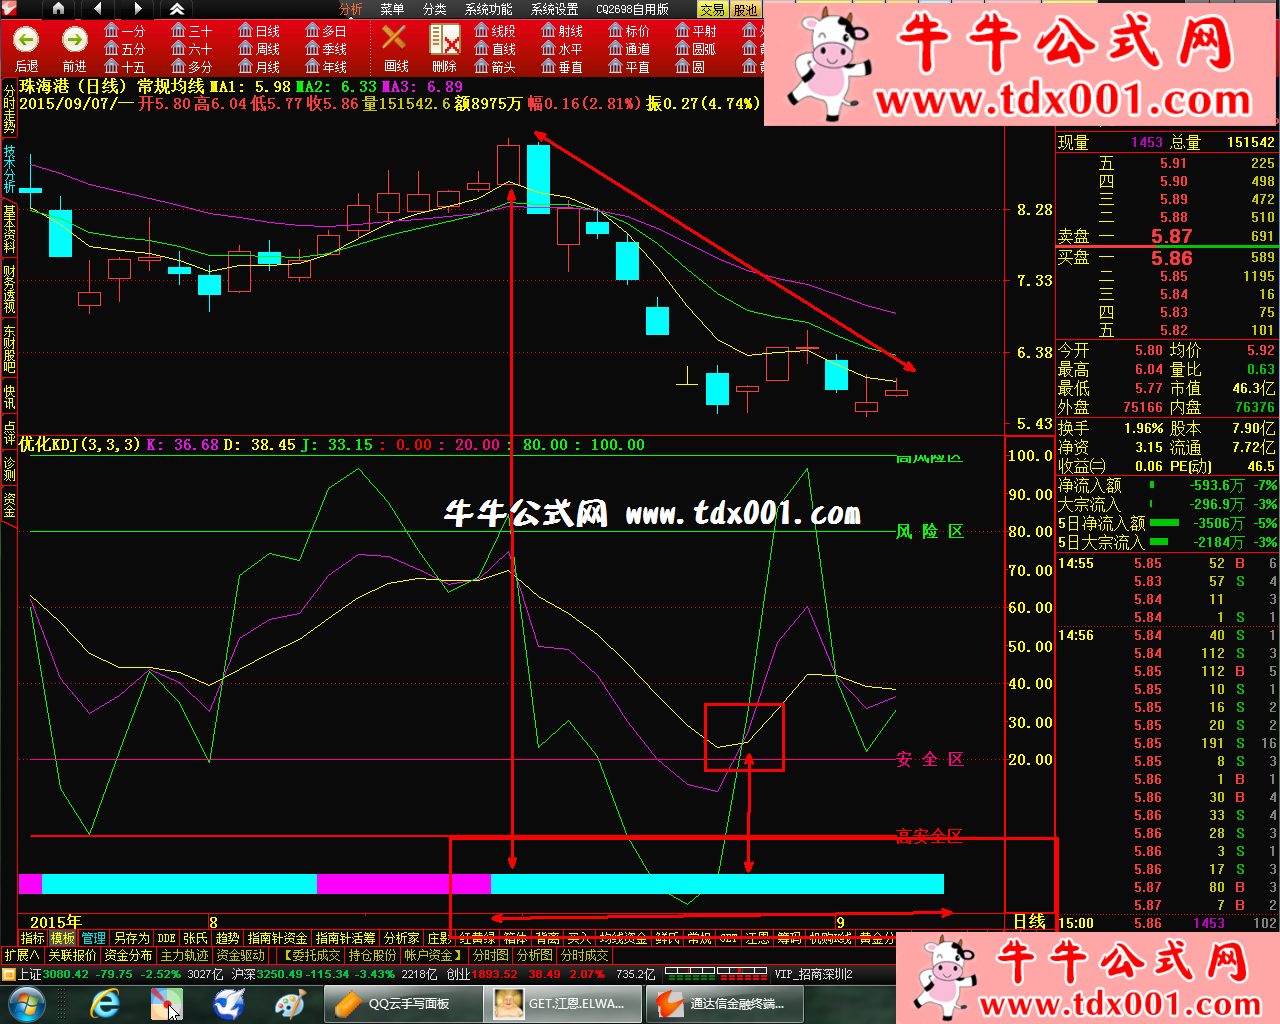Select the 季线 quarterly period

[325, 49]
